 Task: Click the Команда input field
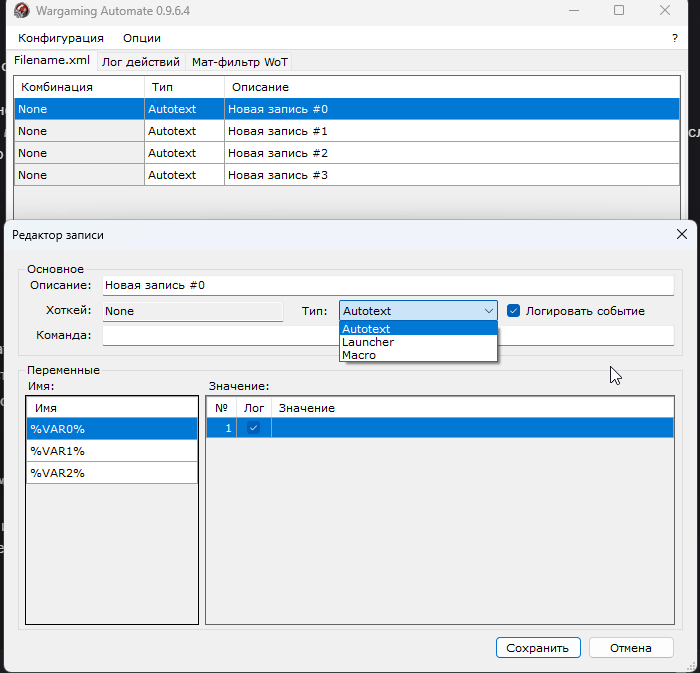221,336
